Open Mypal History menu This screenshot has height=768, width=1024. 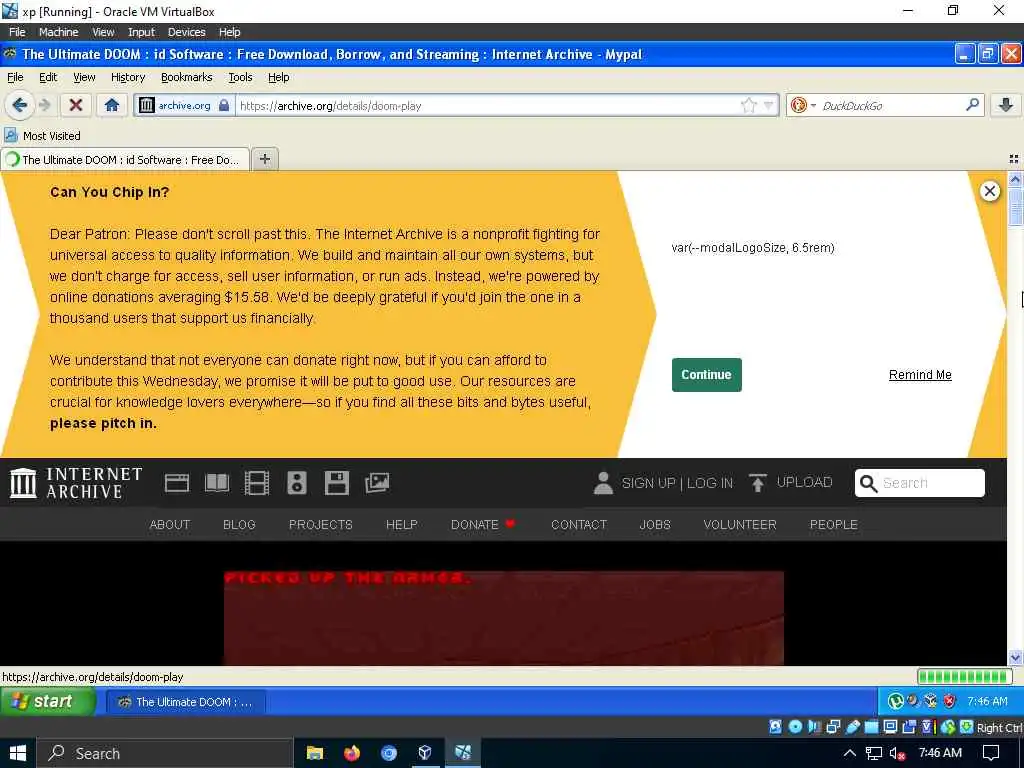(128, 77)
